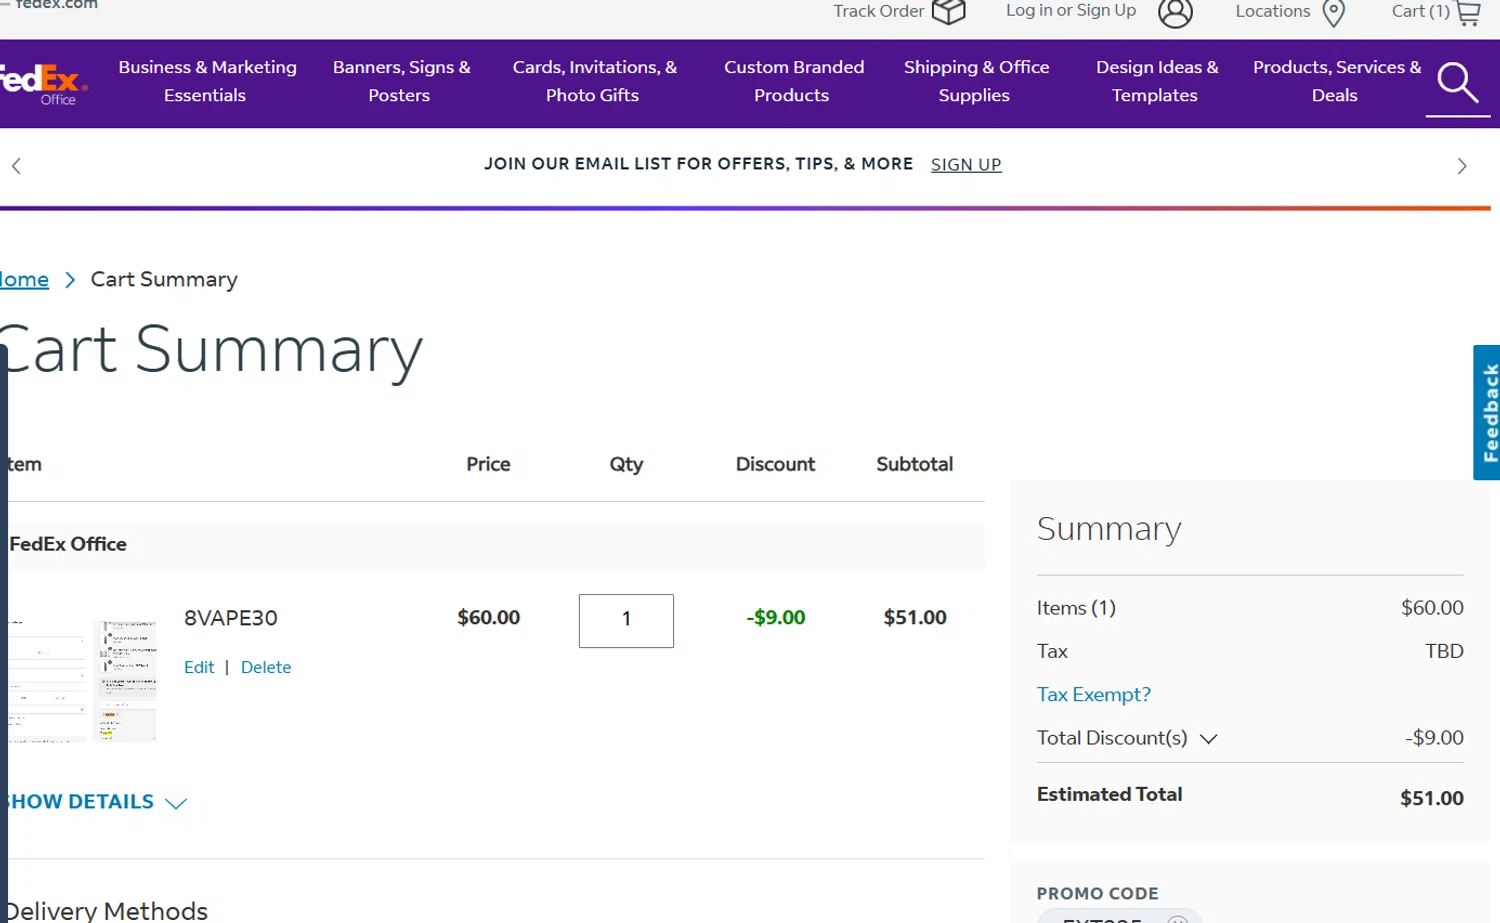Image resolution: width=1500 pixels, height=923 pixels.
Task: Open Cards, Invitations, & Photo Gifts menu
Action: point(594,81)
